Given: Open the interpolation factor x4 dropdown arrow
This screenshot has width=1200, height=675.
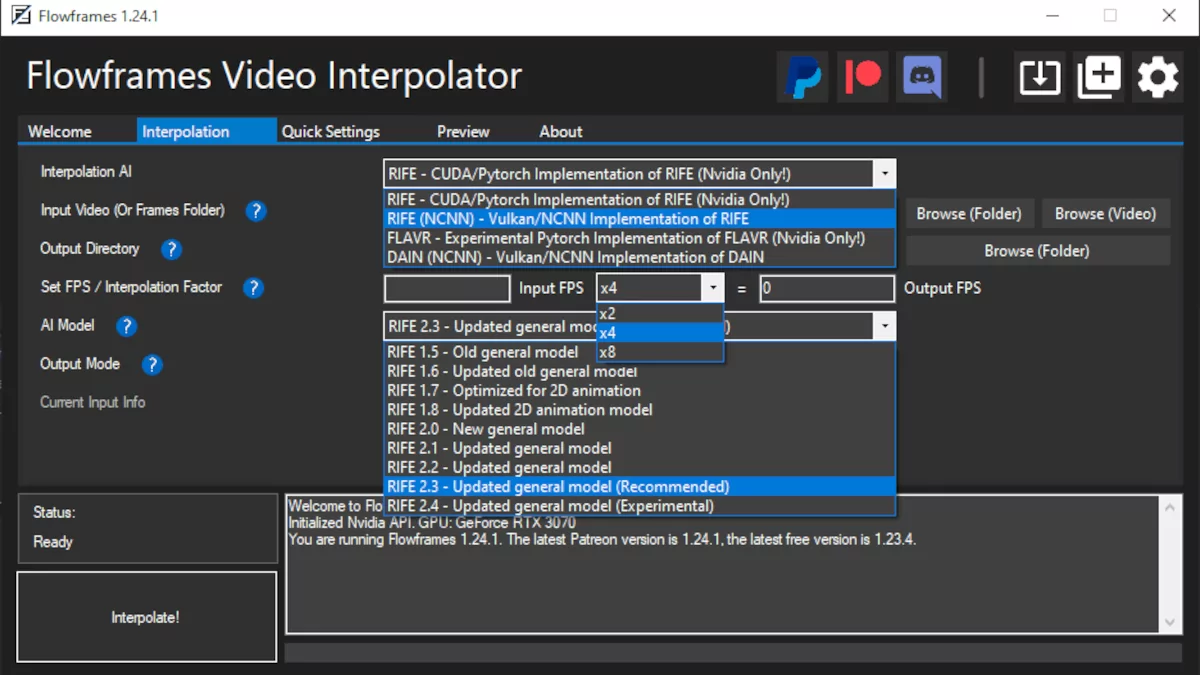Looking at the screenshot, I should click(712, 288).
